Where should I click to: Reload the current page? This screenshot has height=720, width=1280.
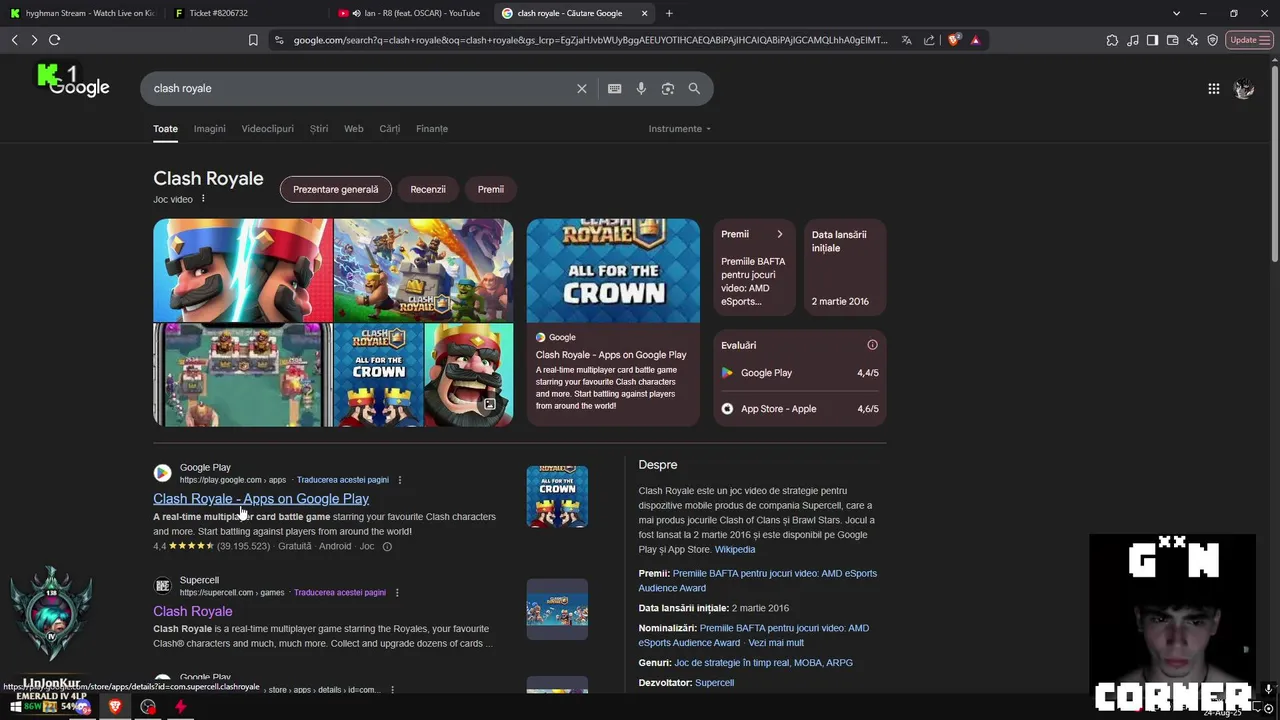pos(54,40)
